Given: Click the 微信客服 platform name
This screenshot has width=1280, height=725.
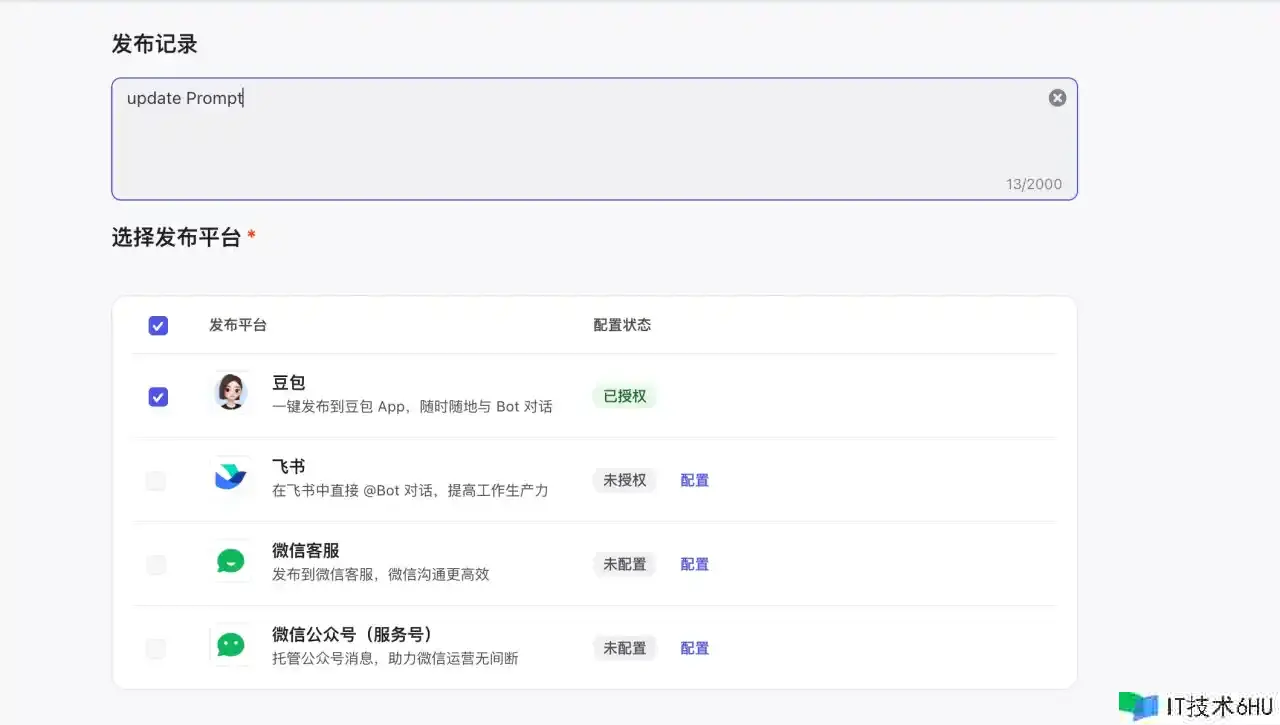Looking at the screenshot, I should [306, 551].
